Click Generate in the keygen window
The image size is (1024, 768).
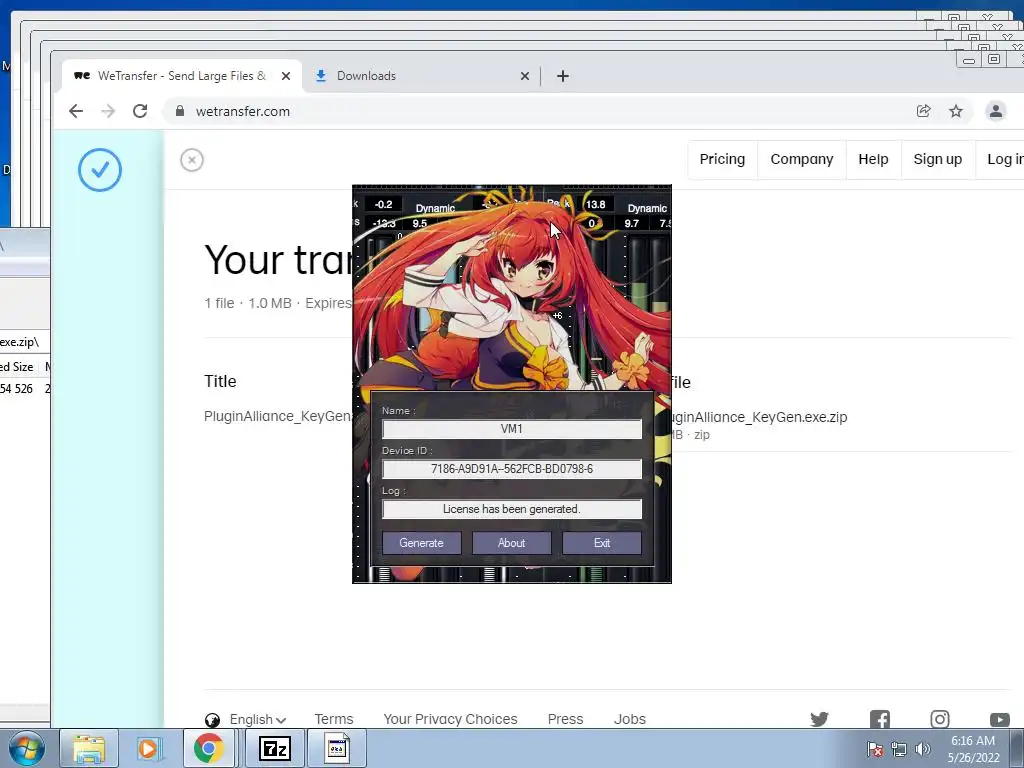pyautogui.click(x=421, y=543)
